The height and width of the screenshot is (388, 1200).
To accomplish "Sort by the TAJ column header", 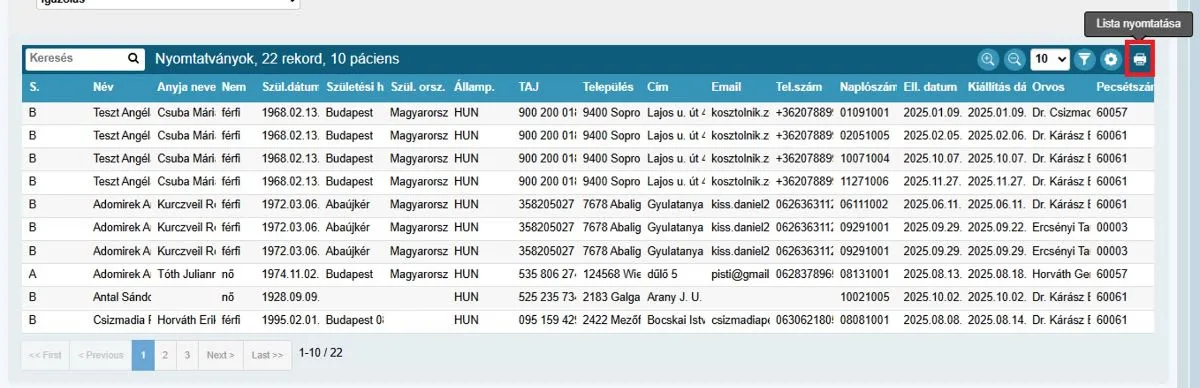I will click(529, 87).
